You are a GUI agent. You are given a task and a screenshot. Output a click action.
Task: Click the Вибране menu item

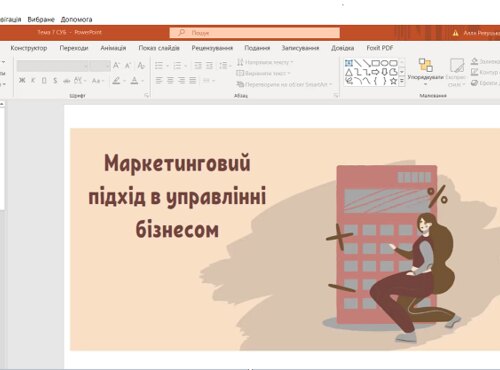click(41, 19)
